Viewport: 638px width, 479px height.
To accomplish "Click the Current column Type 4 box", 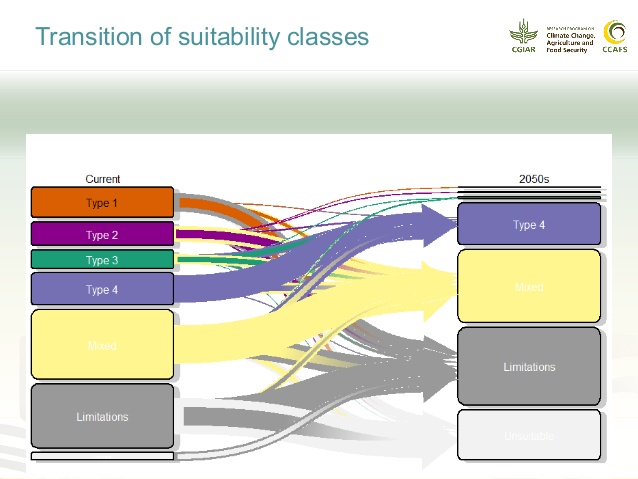I will point(103,289).
